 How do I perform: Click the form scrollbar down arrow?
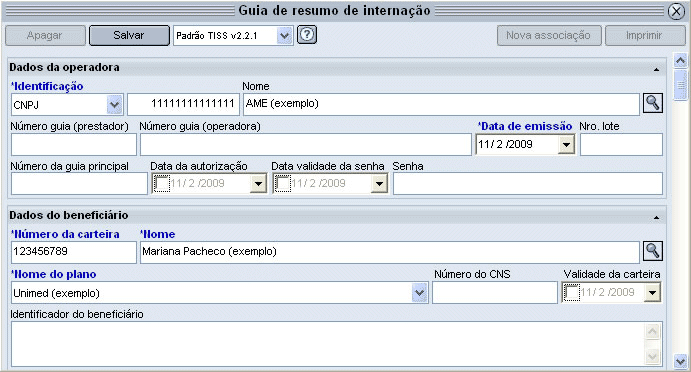point(680,361)
